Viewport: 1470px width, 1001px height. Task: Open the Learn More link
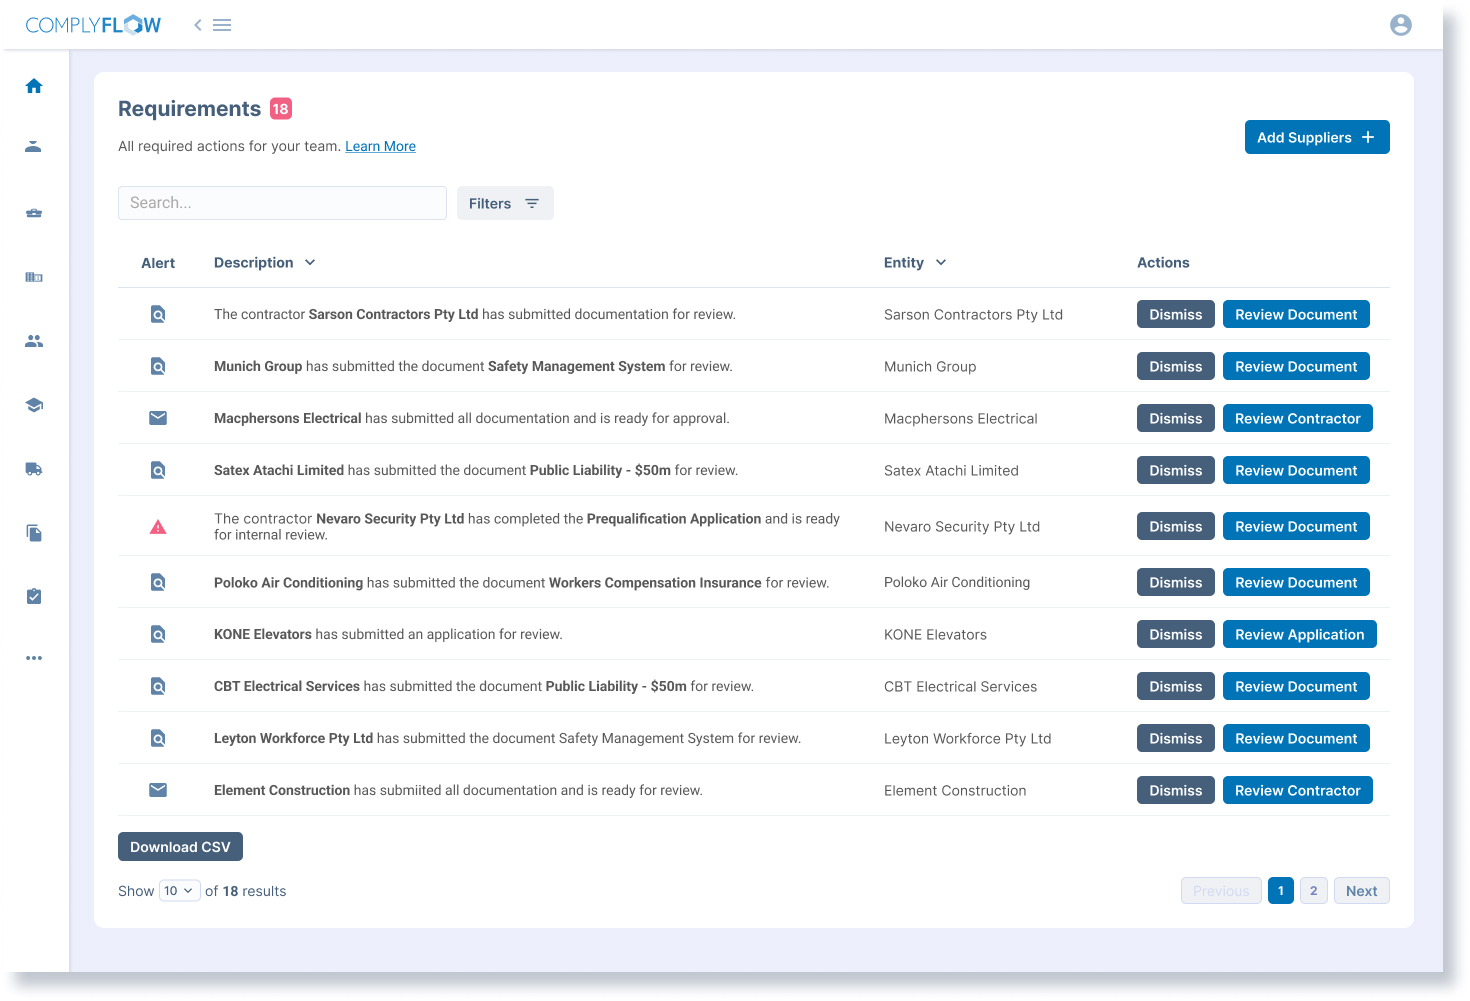coord(380,146)
